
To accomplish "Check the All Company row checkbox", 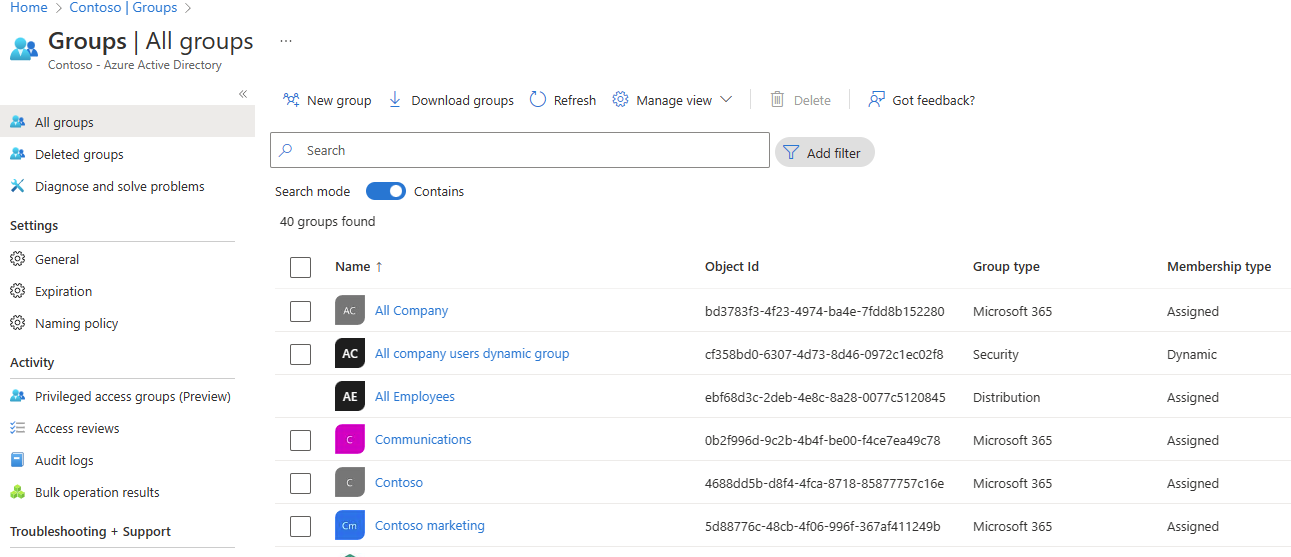I will (300, 311).
